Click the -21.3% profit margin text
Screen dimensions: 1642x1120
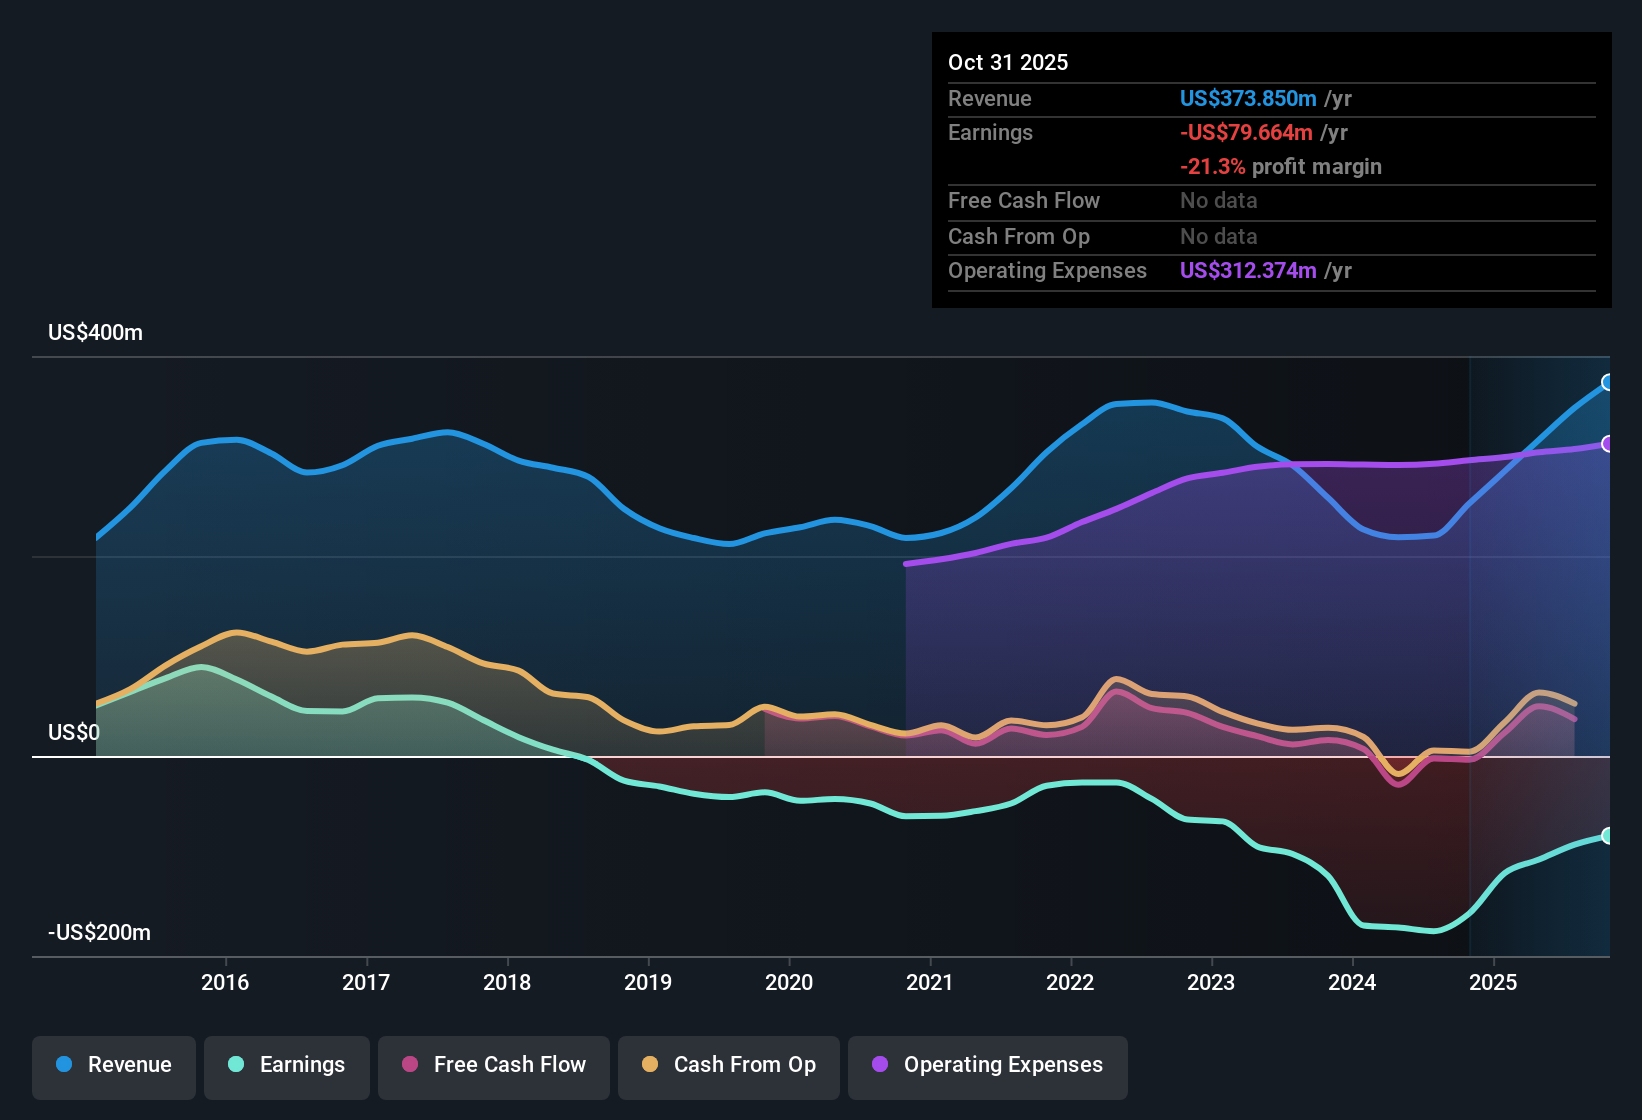click(x=1281, y=166)
